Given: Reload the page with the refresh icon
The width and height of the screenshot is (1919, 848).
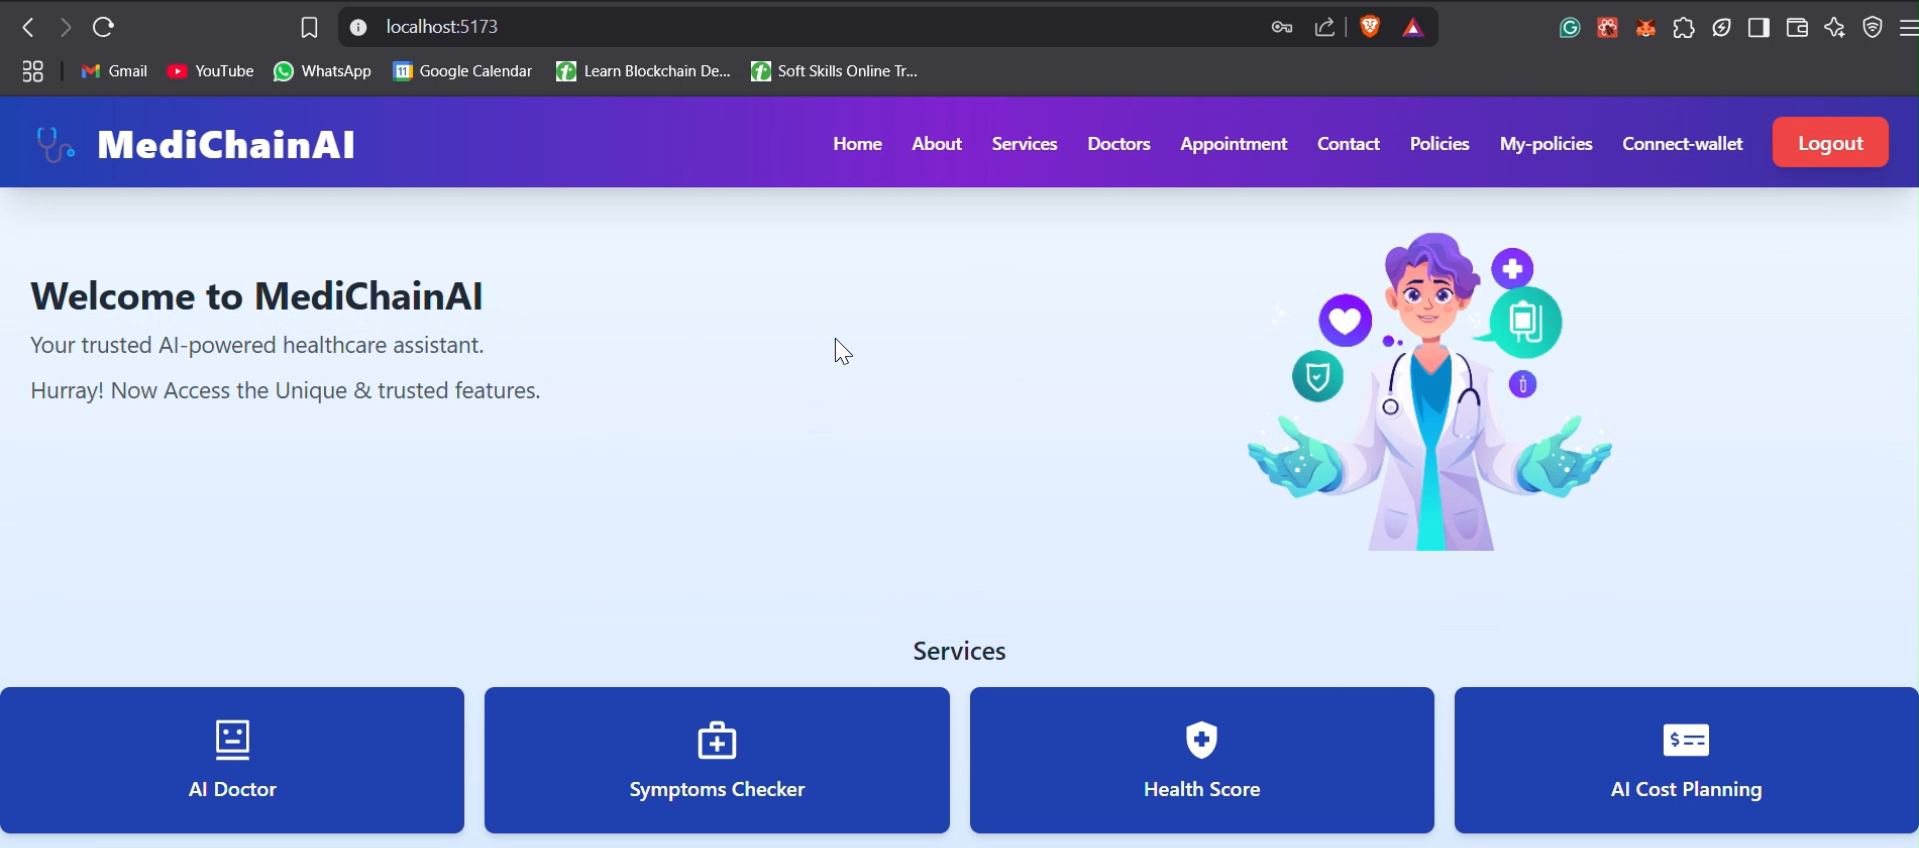Looking at the screenshot, I should 104,27.
